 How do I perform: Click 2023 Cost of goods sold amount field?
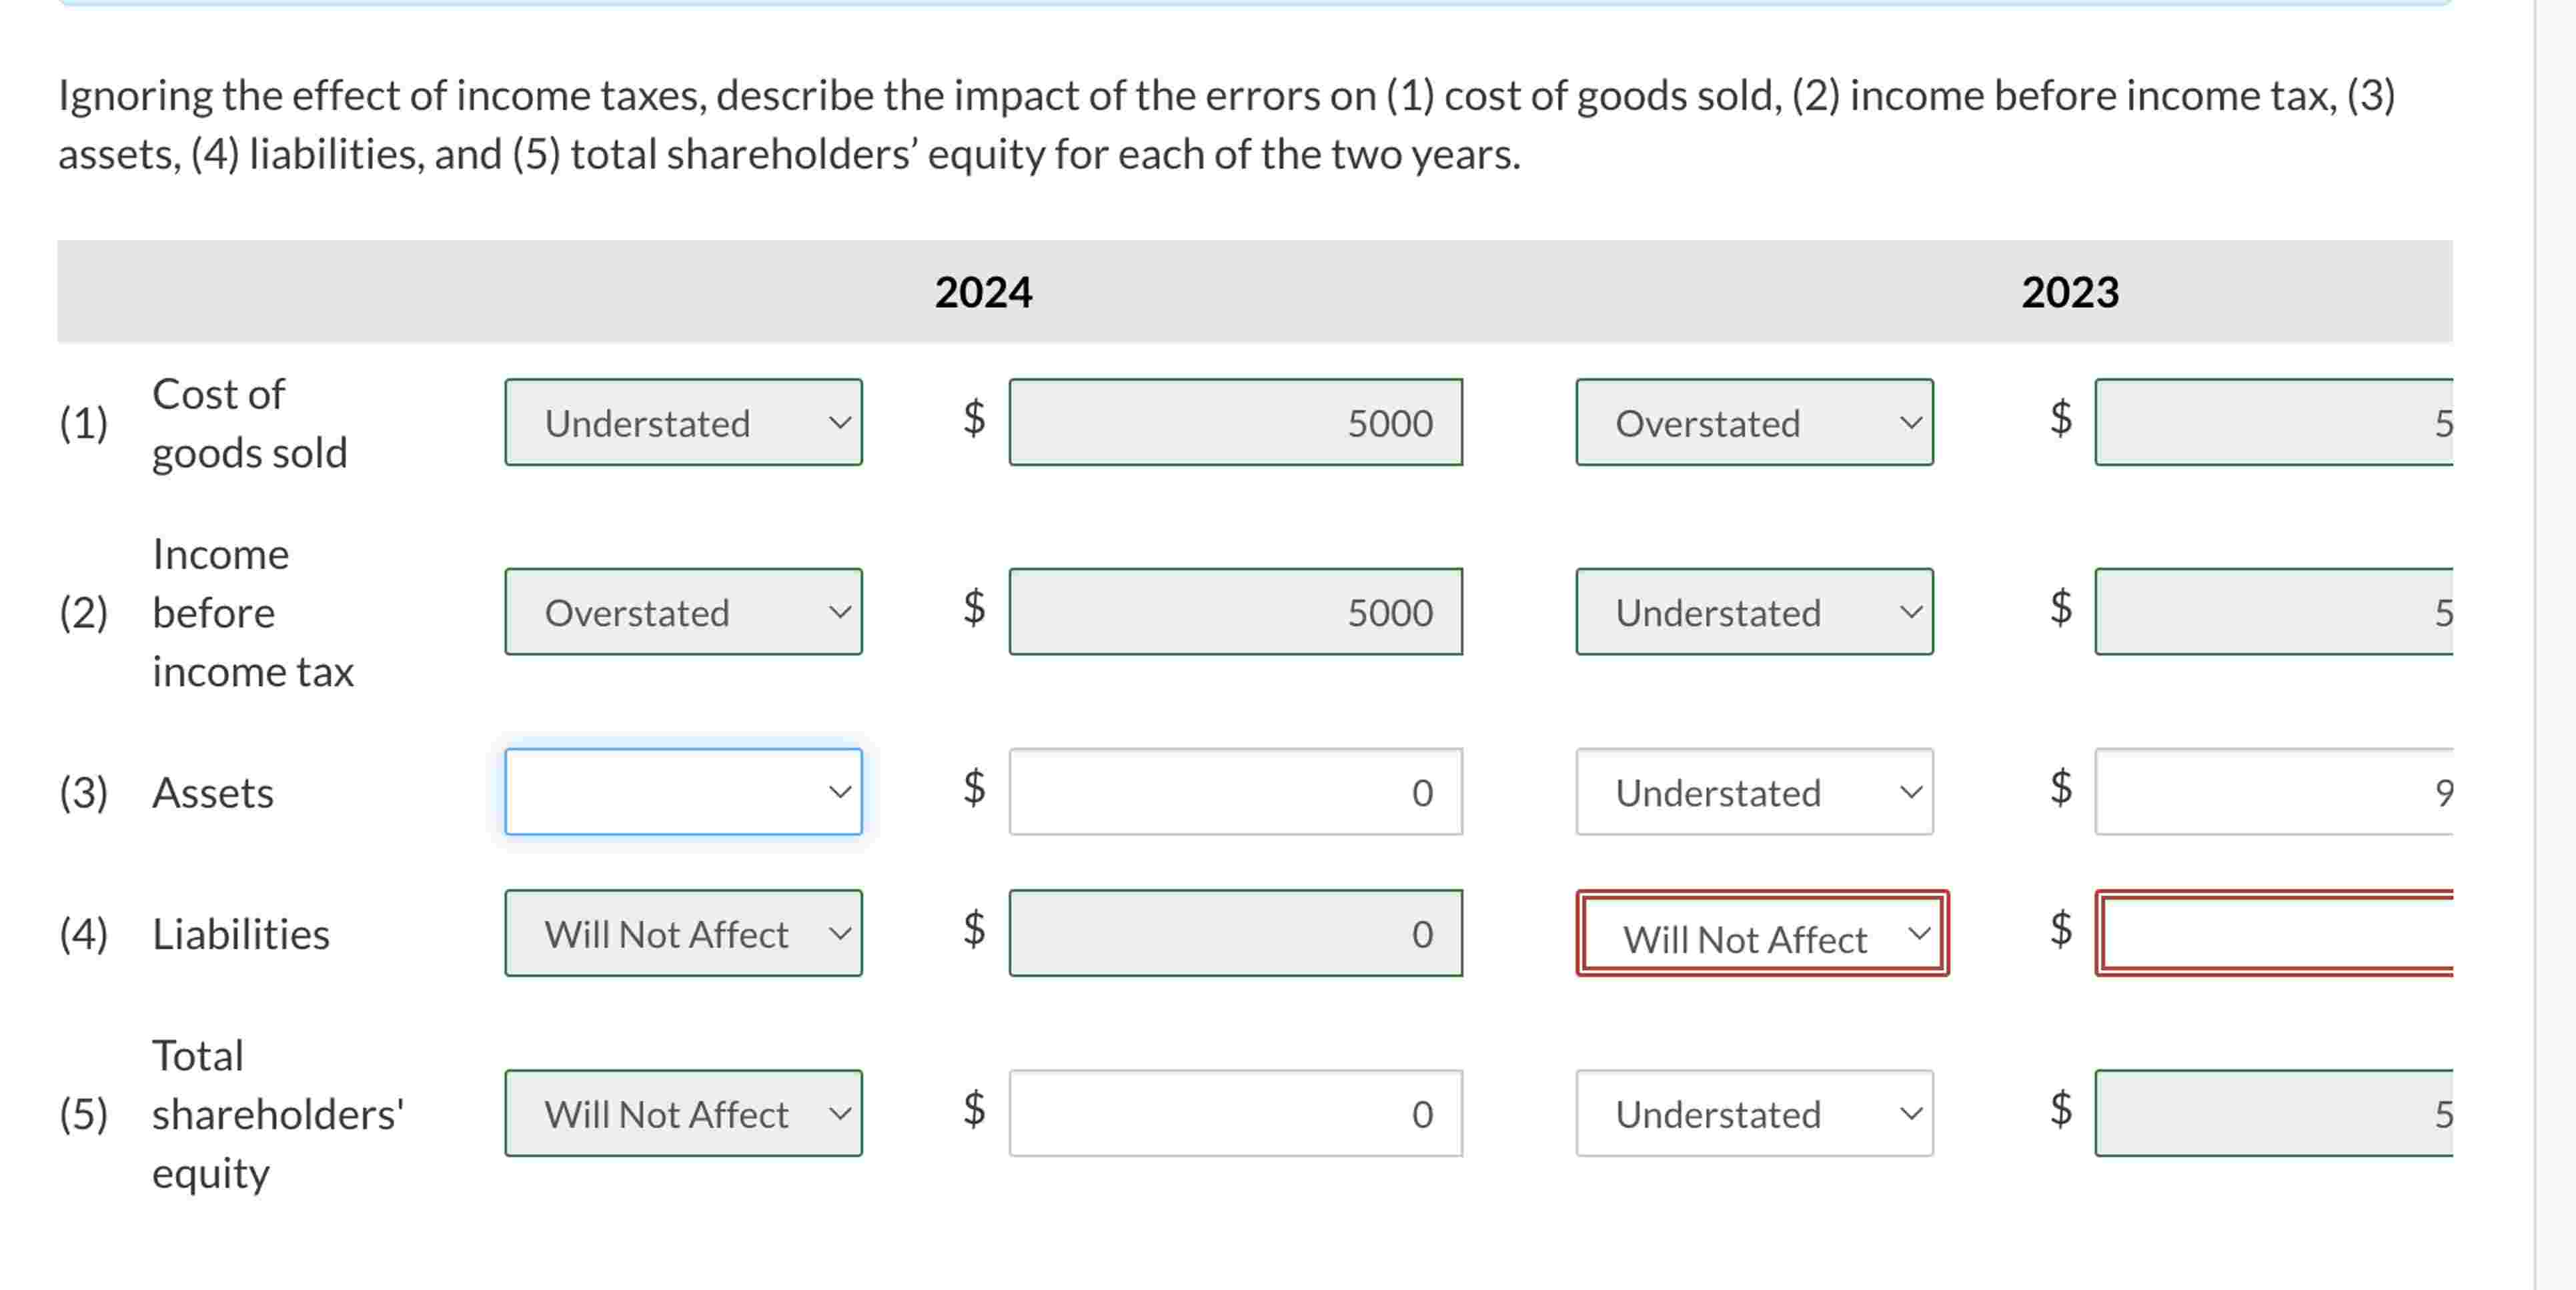click(x=2274, y=422)
